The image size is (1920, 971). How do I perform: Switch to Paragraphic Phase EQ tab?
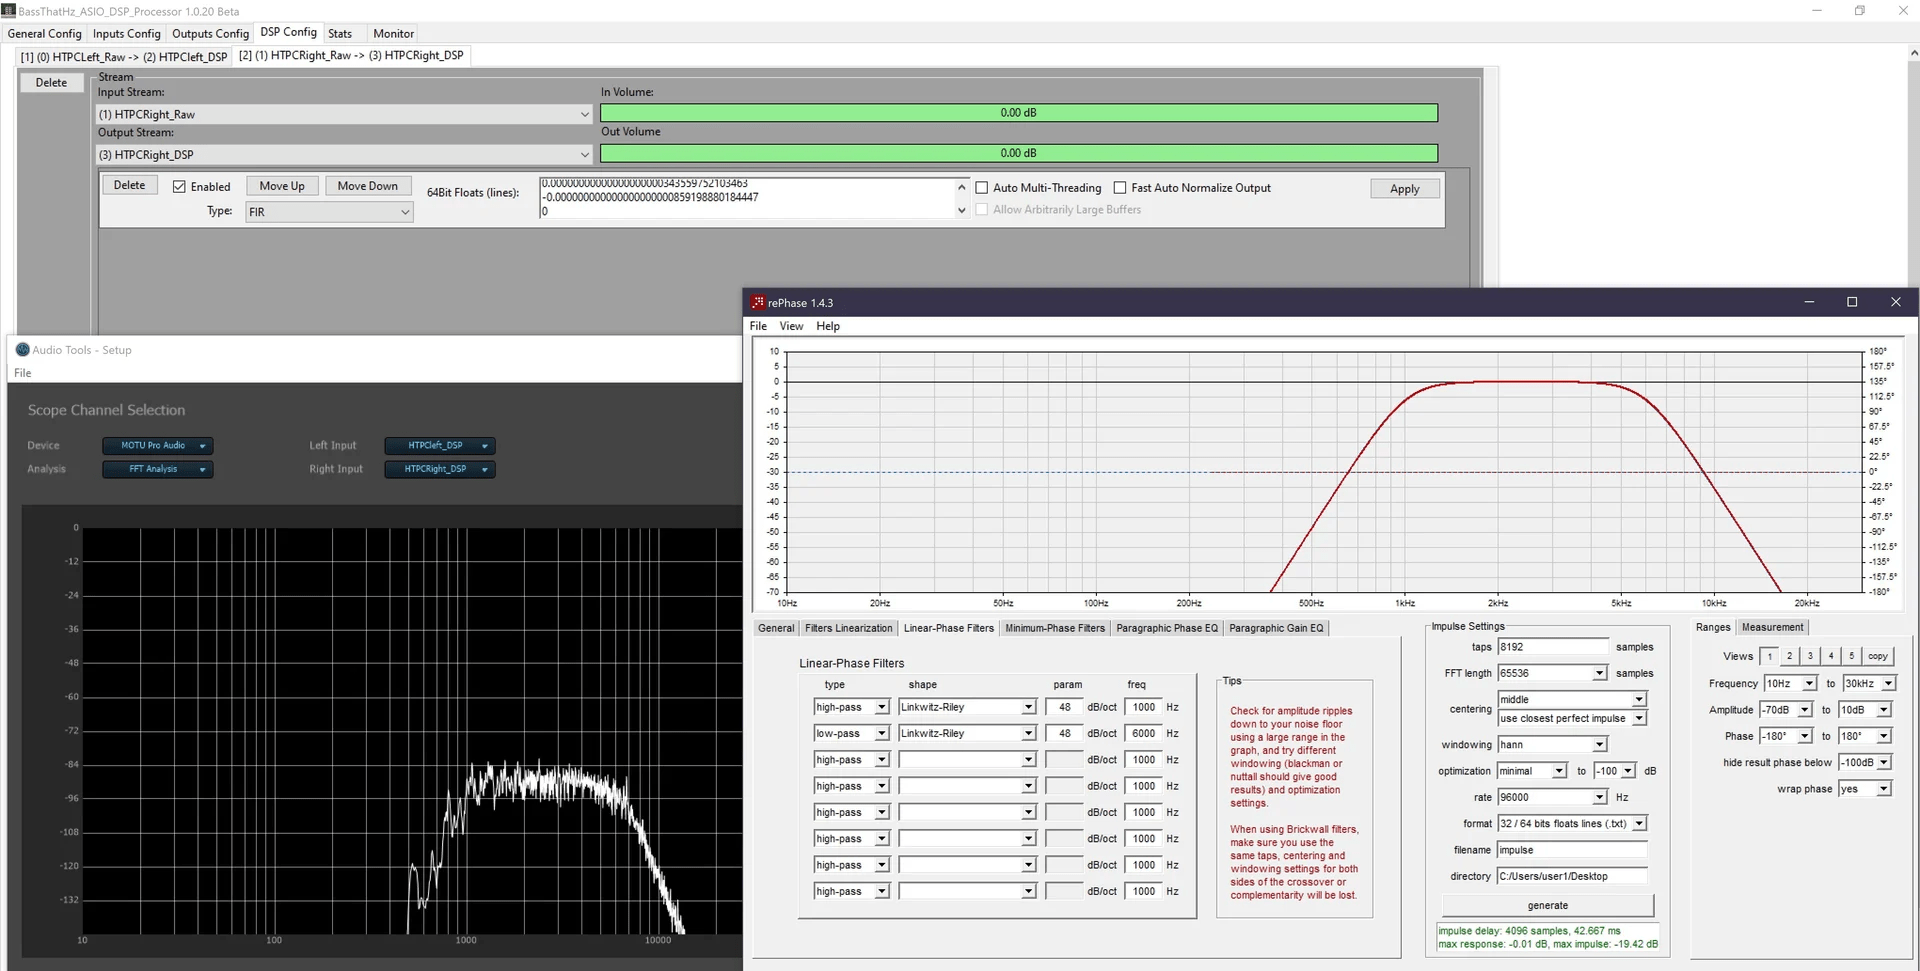point(1167,629)
